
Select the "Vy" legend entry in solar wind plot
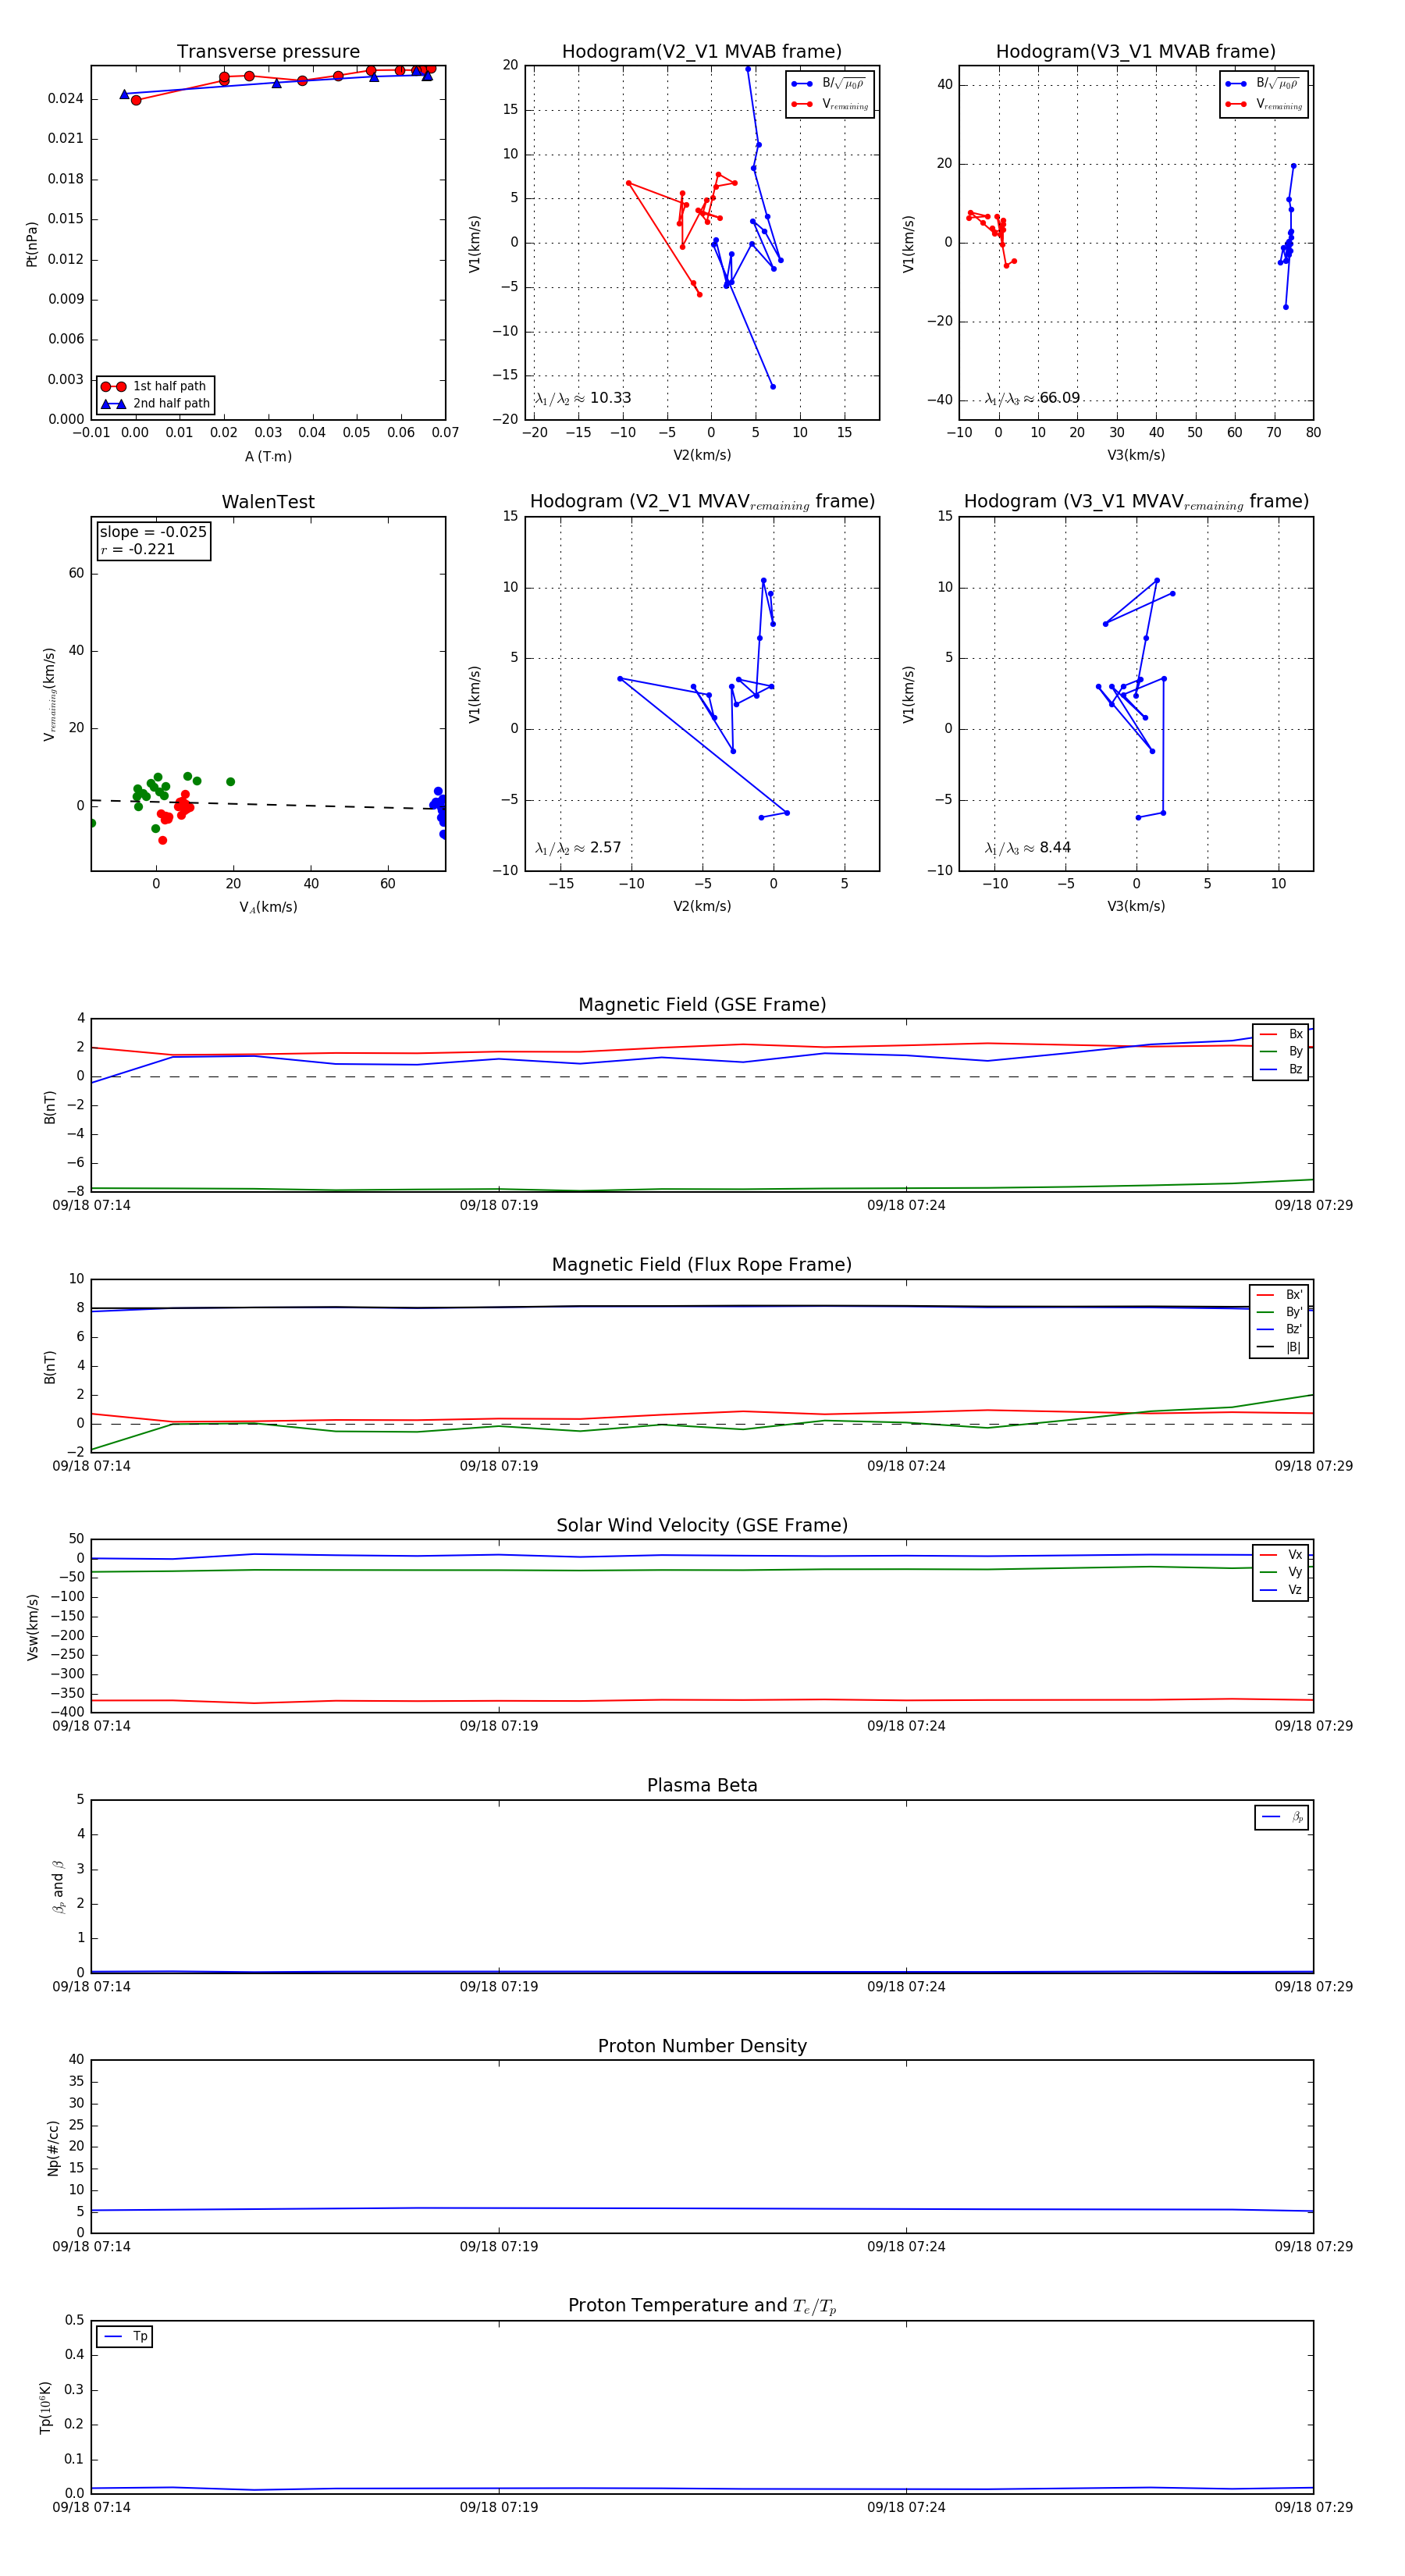point(1281,1573)
